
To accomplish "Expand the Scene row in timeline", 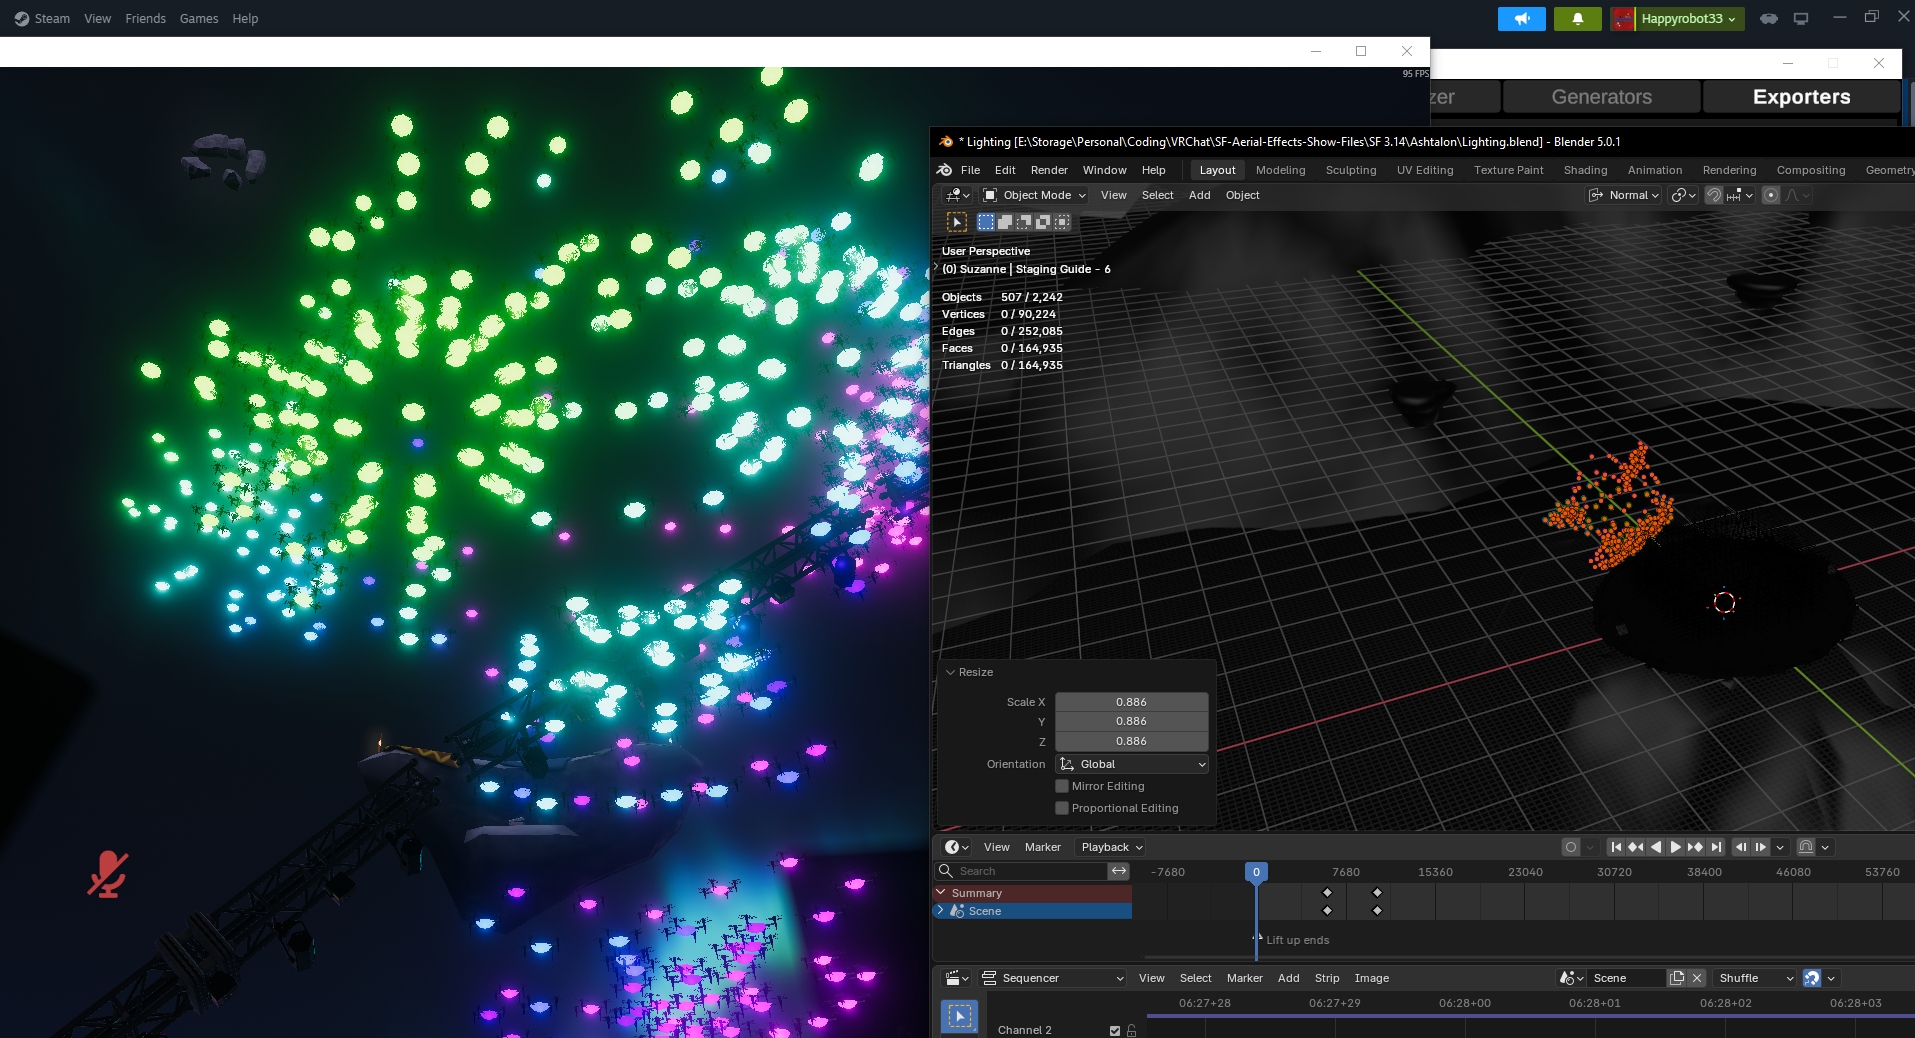I will (x=940, y=911).
